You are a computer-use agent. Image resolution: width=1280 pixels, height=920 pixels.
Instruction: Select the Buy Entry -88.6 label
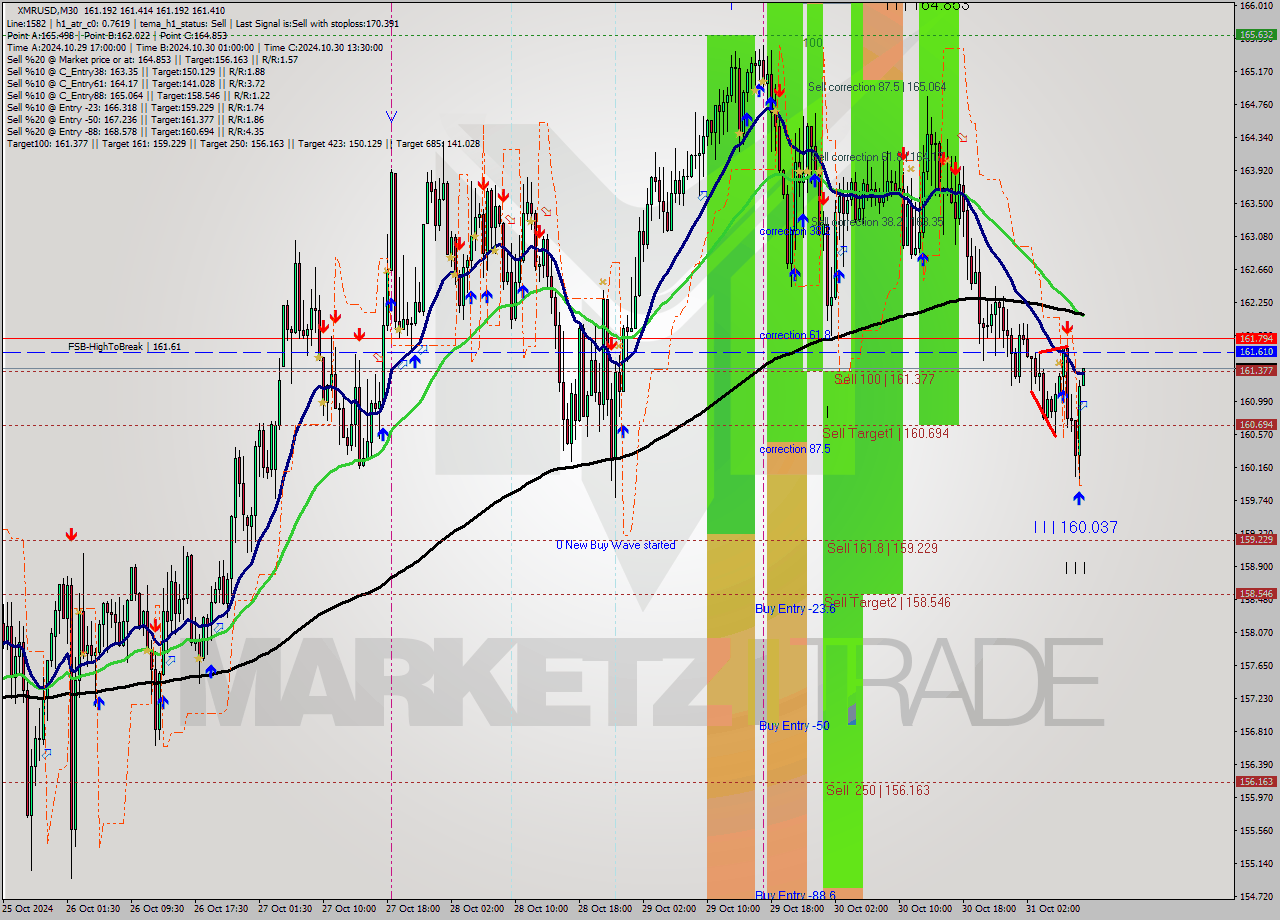tap(795, 895)
